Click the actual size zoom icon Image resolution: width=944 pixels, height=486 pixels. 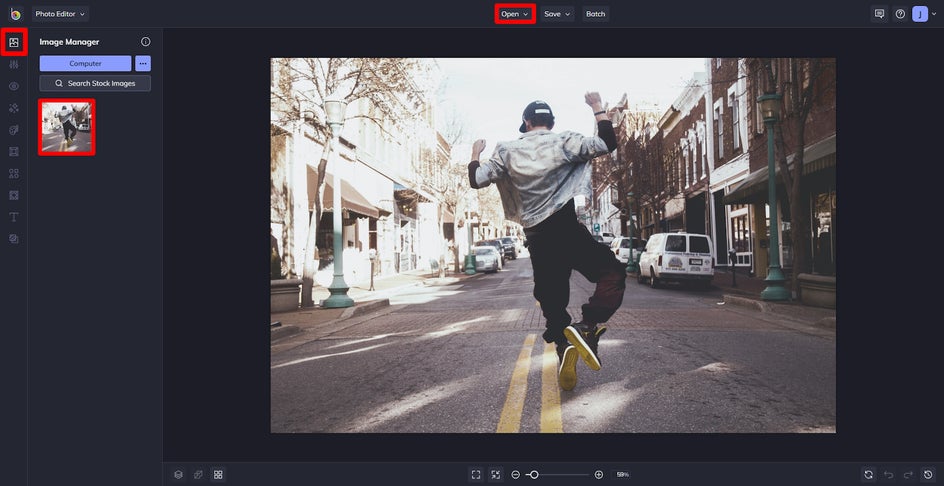click(495, 475)
